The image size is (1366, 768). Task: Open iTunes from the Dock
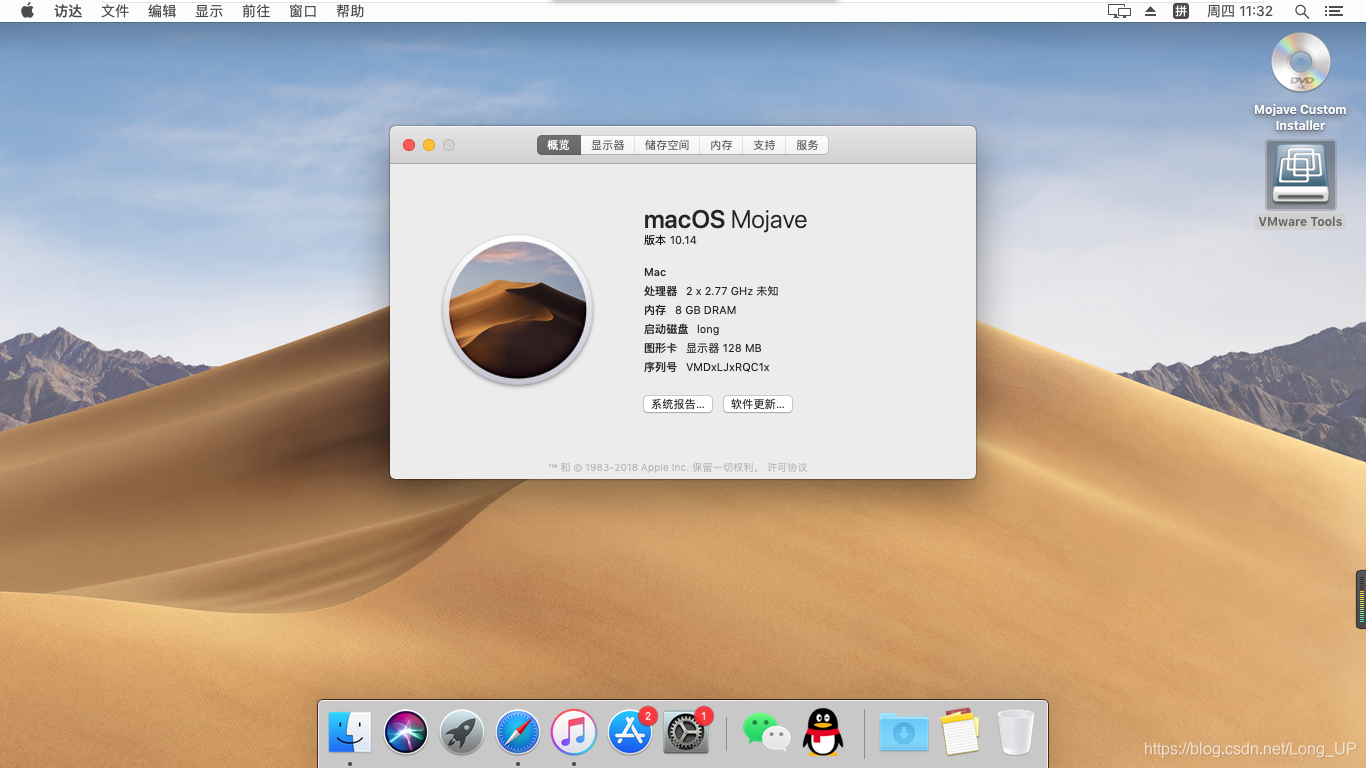574,733
